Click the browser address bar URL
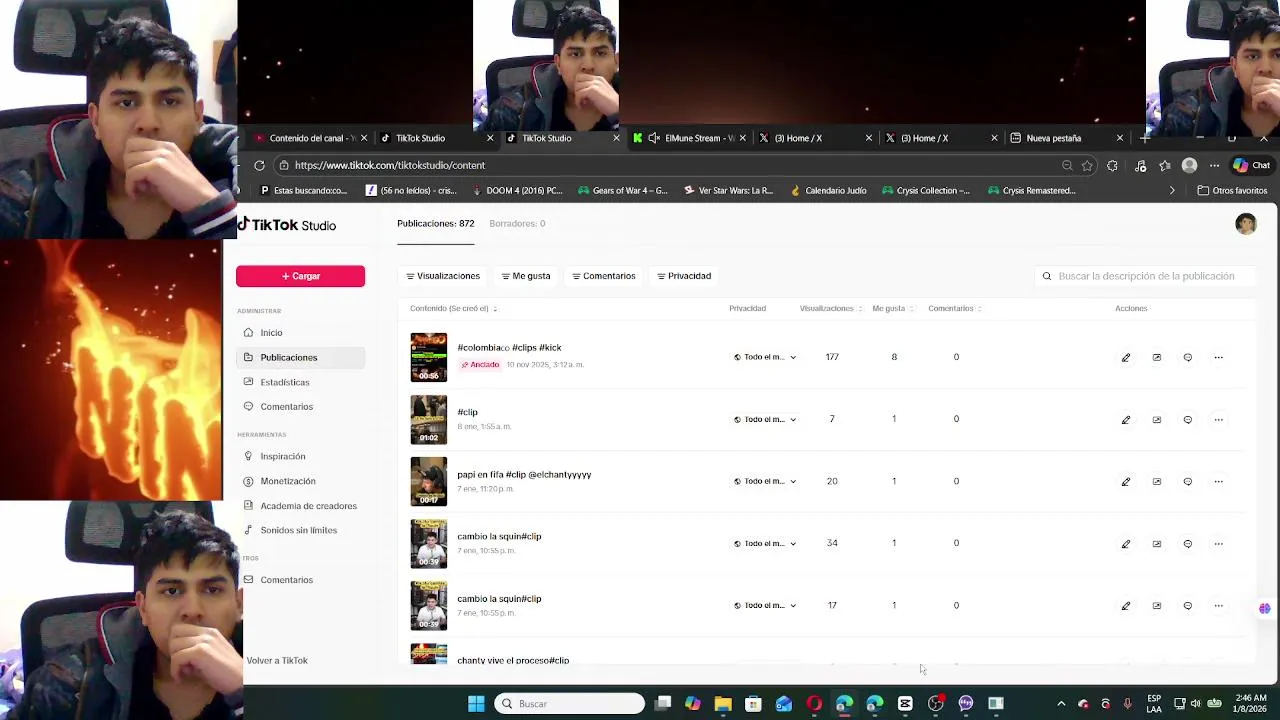The image size is (1280, 720). point(390,165)
